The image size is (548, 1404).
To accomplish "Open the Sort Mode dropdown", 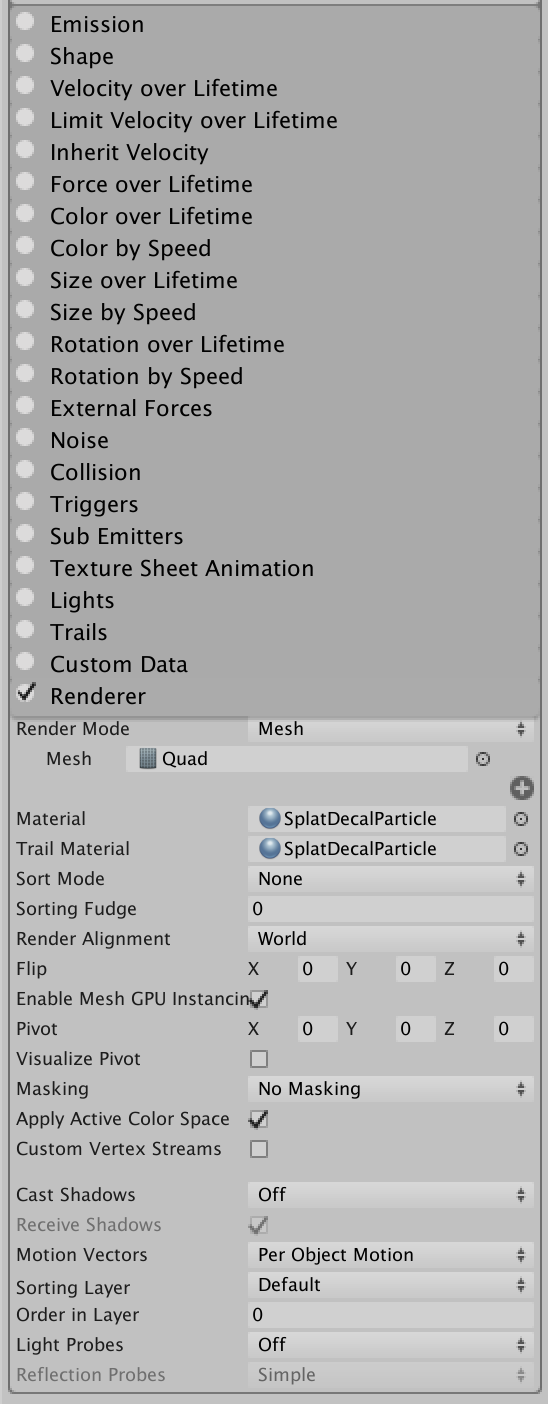I will (x=390, y=879).
